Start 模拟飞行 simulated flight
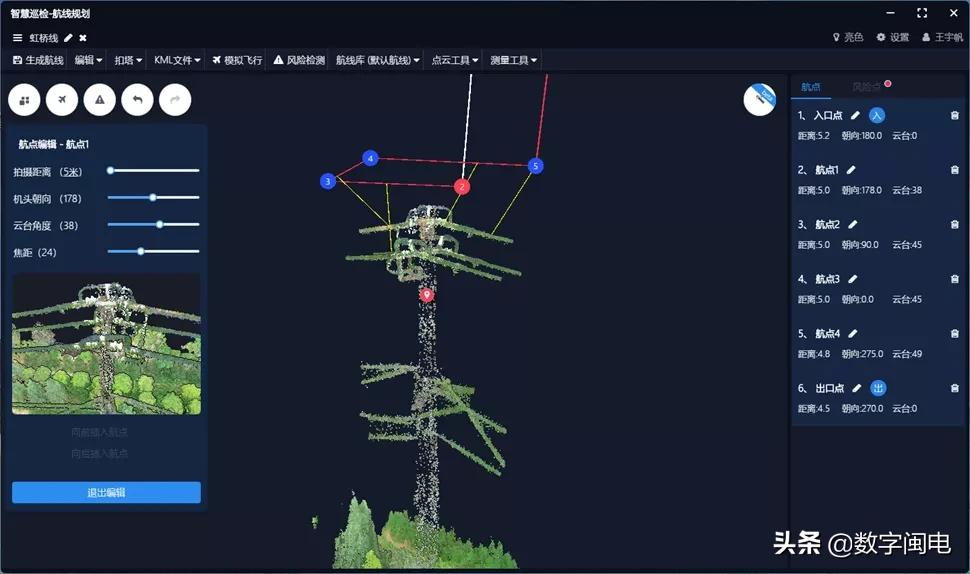Image resolution: width=970 pixels, height=574 pixels. [237, 60]
